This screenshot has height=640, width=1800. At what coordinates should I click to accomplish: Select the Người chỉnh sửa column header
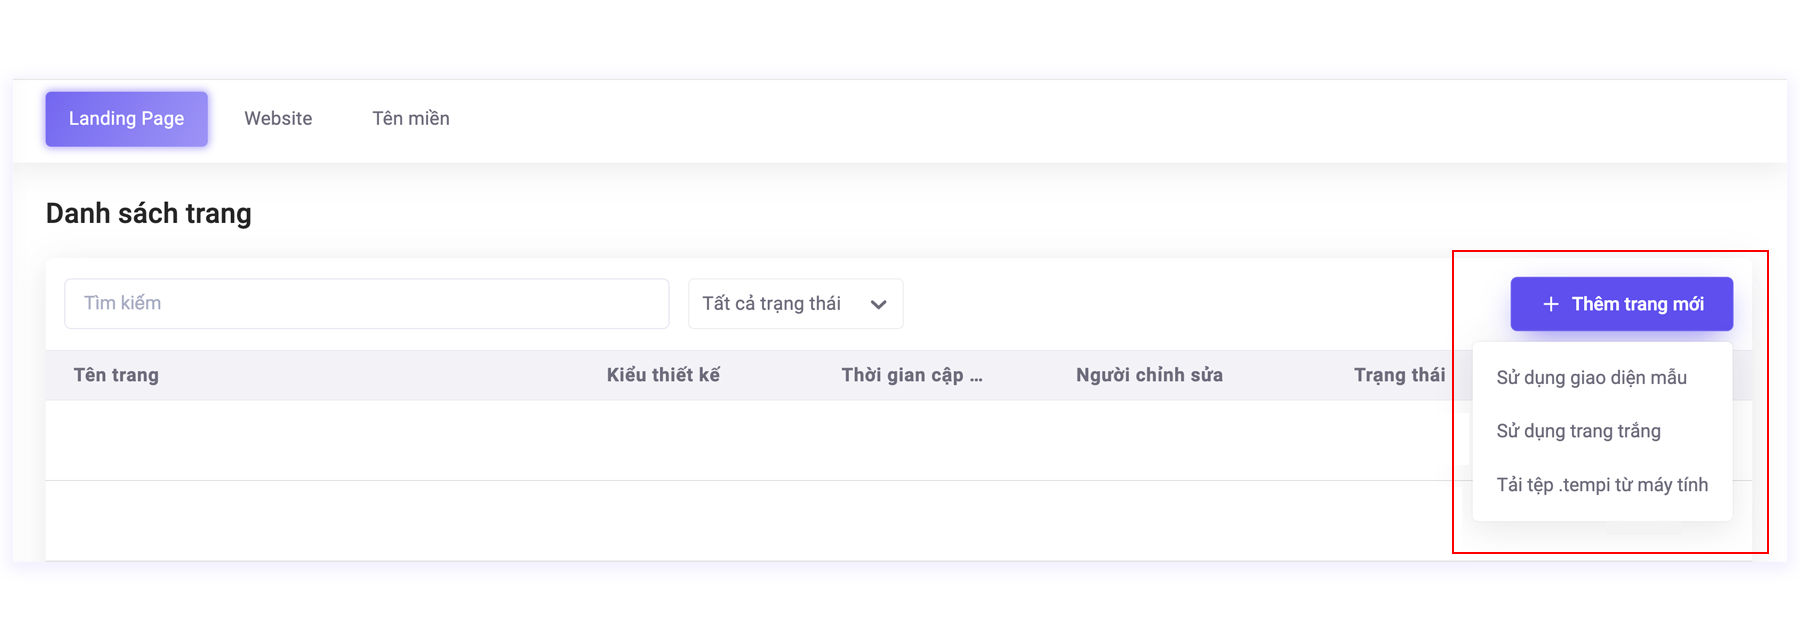(x=1149, y=375)
